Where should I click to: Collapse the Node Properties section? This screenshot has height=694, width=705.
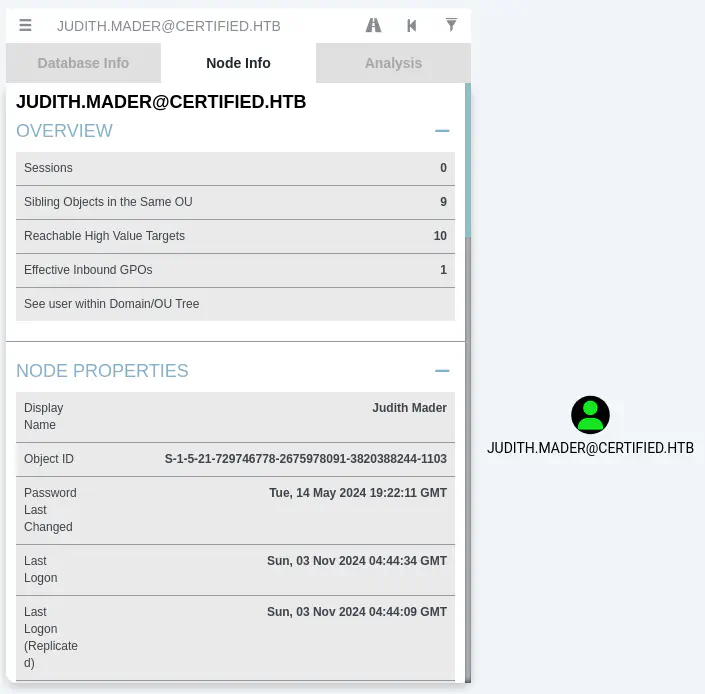(x=442, y=371)
